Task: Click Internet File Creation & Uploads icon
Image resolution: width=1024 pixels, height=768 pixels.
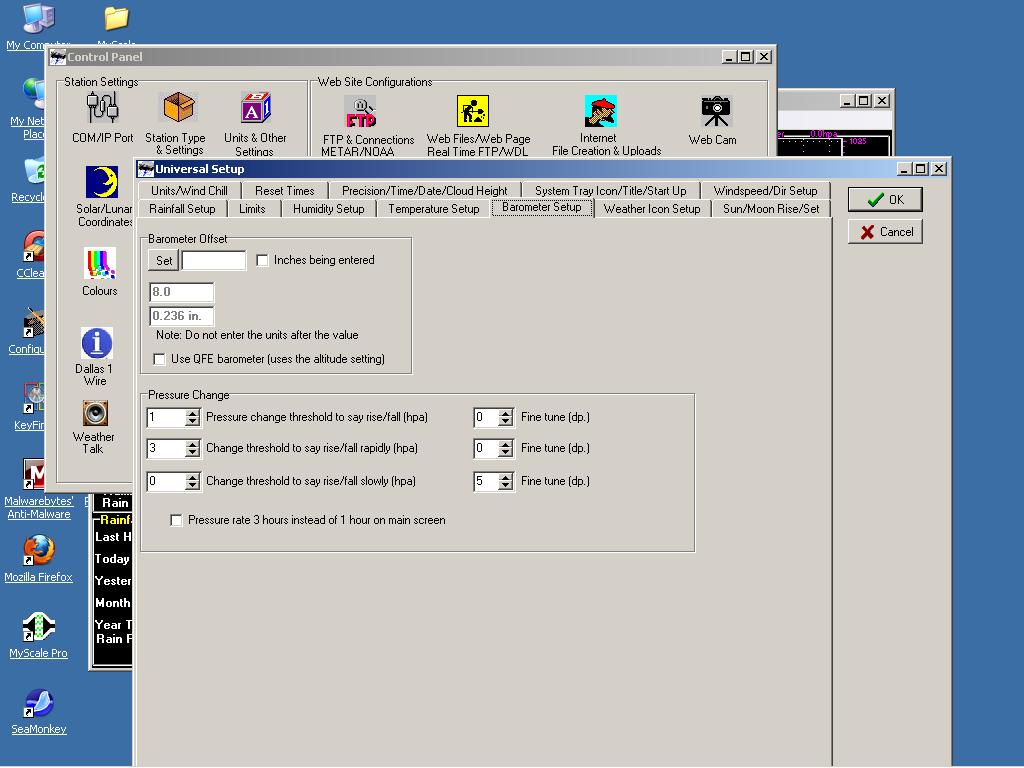Action: 600,111
